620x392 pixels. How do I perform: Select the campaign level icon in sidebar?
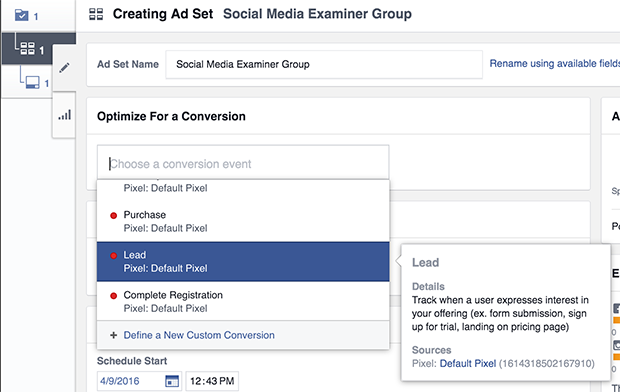[21, 15]
